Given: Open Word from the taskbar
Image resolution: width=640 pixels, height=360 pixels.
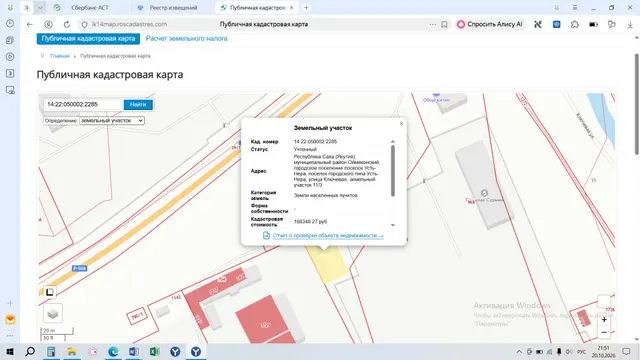Looking at the screenshot, I should 134,351.
